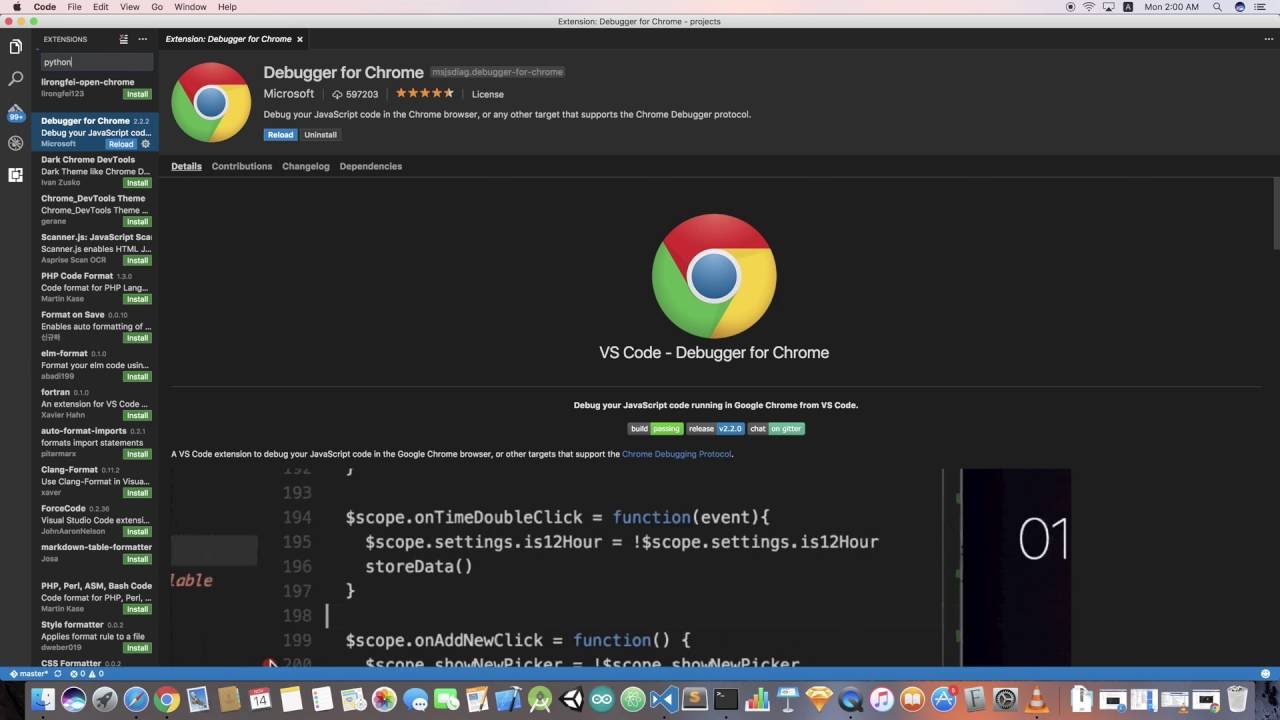Click the five-star rating

pyautogui.click(x=425, y=93)
